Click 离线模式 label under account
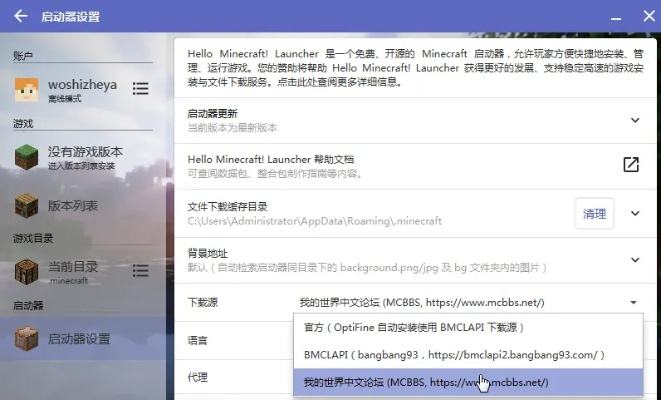The height and width of the screenshot is (400, 661). tap(64, 99)
